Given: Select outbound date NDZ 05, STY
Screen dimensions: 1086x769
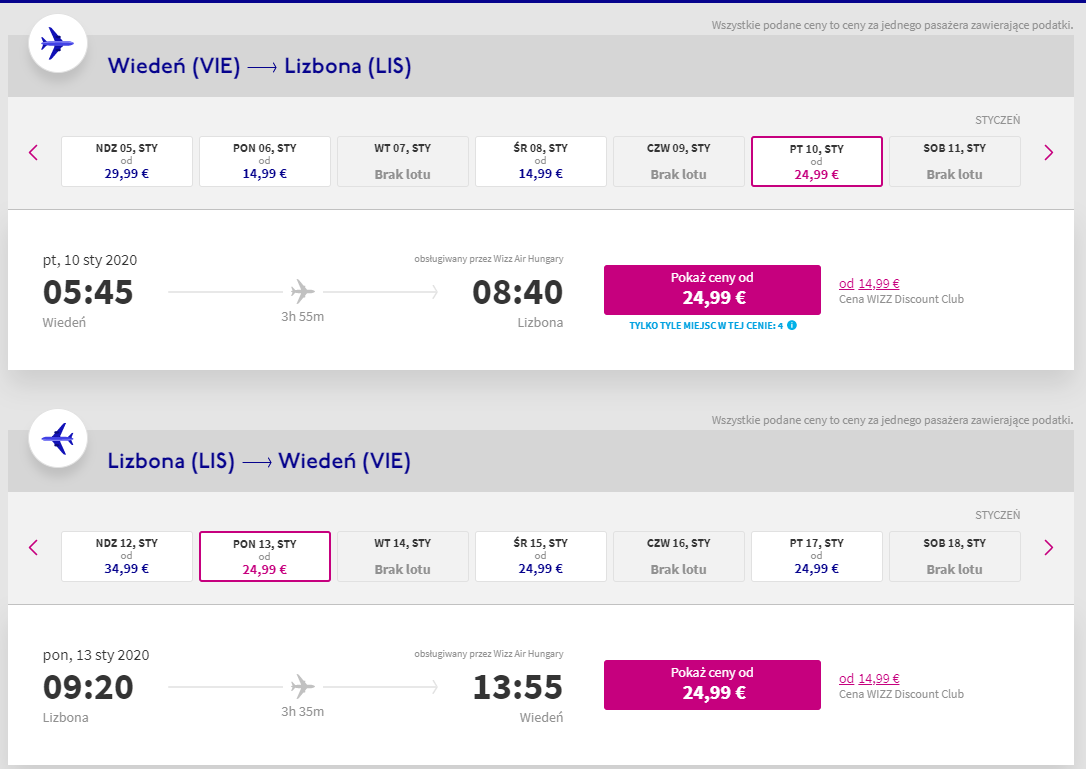Looking at the screenshot, I should [127, 161].
